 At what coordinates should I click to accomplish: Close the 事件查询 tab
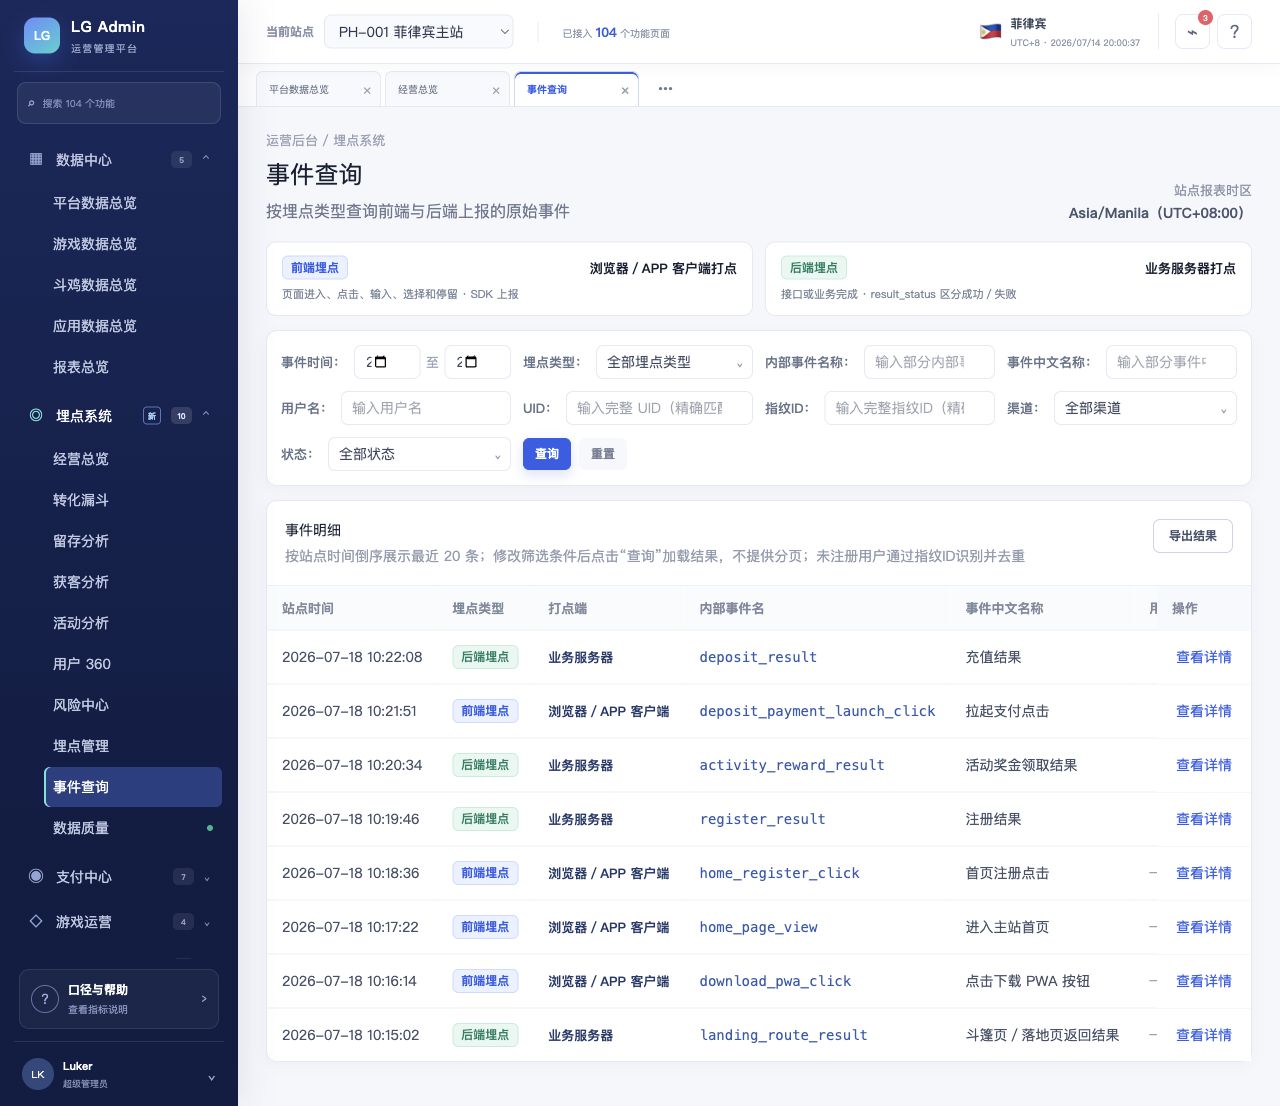pyautogui.click(x=625, y=90)
